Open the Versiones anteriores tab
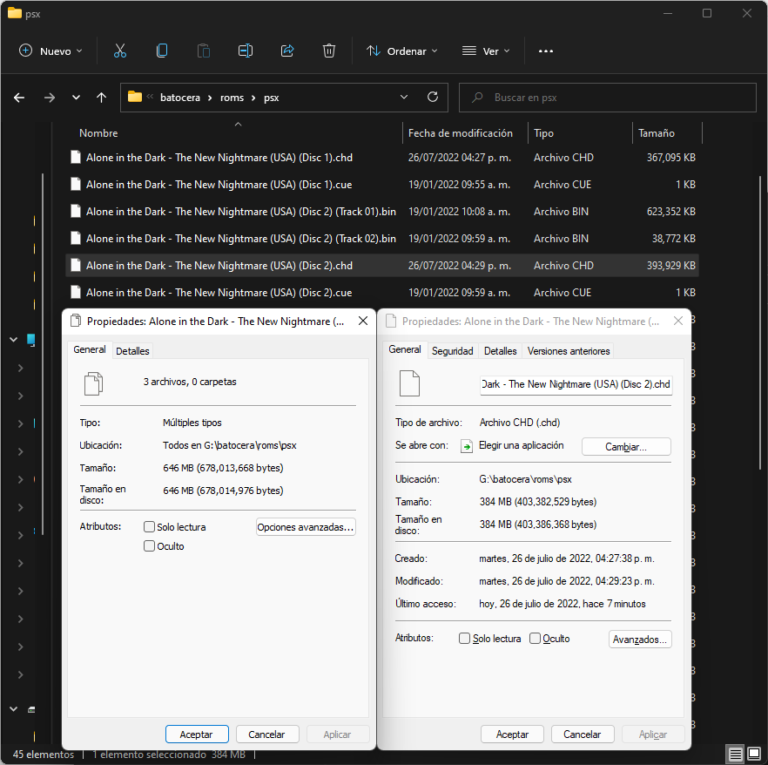The height and width of the screenshot is (765, 768). point(568,351)
